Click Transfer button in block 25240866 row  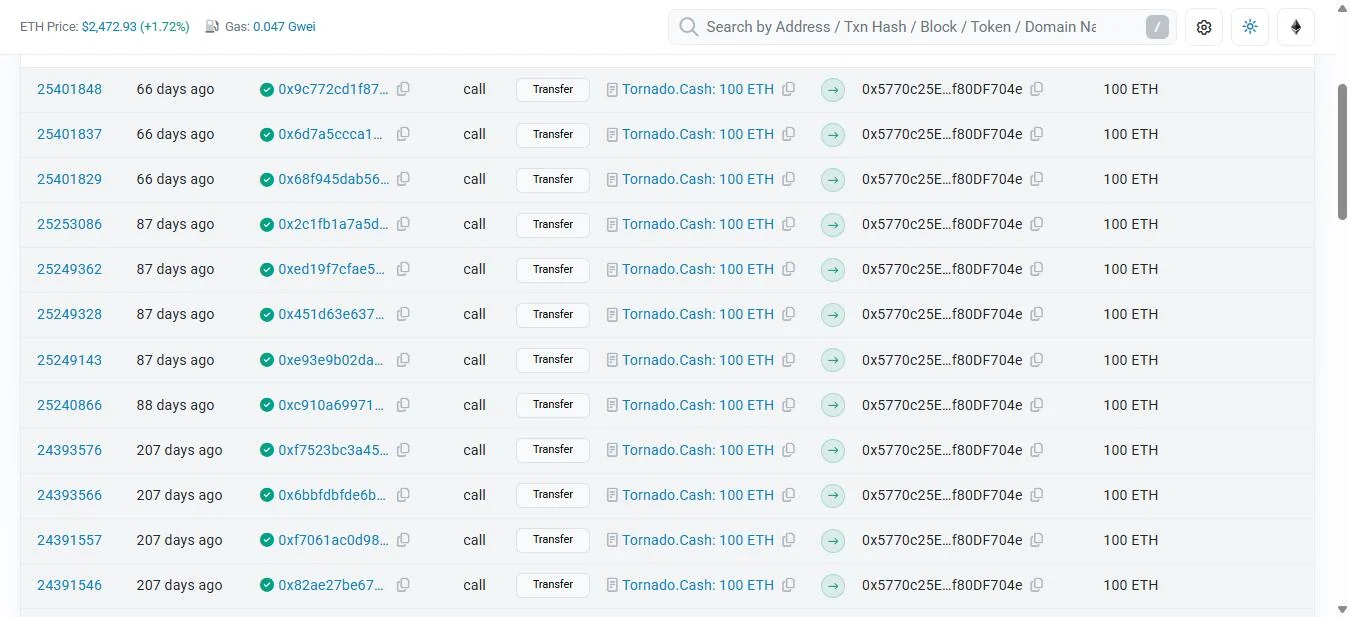click(x=553, y=405)
